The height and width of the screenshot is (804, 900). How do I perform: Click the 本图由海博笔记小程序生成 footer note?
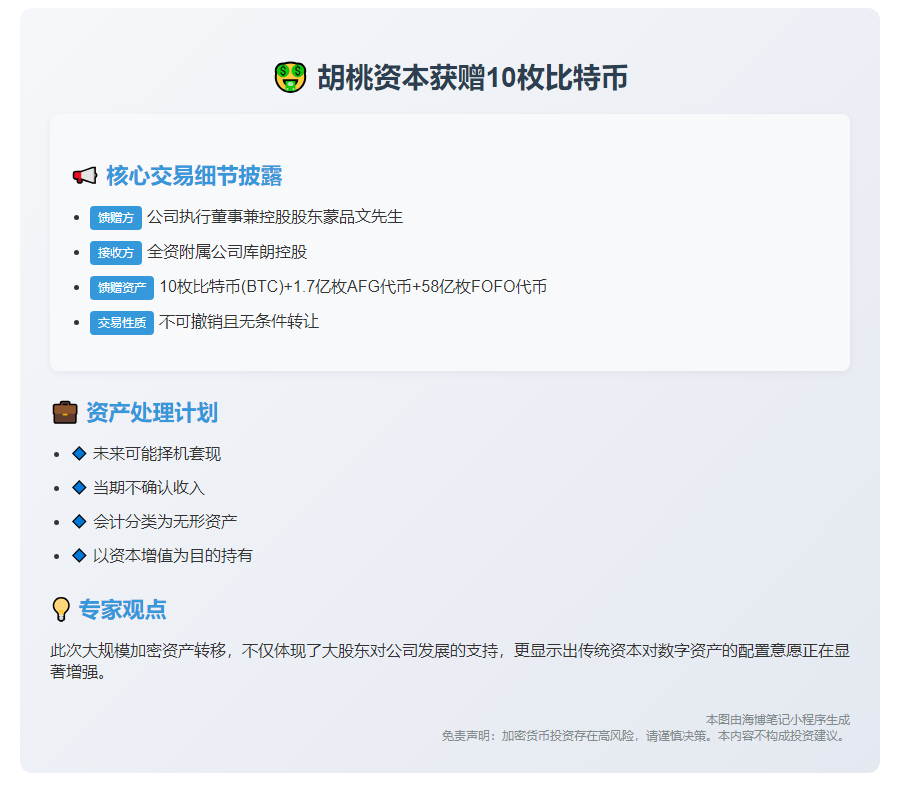(777, 719)
